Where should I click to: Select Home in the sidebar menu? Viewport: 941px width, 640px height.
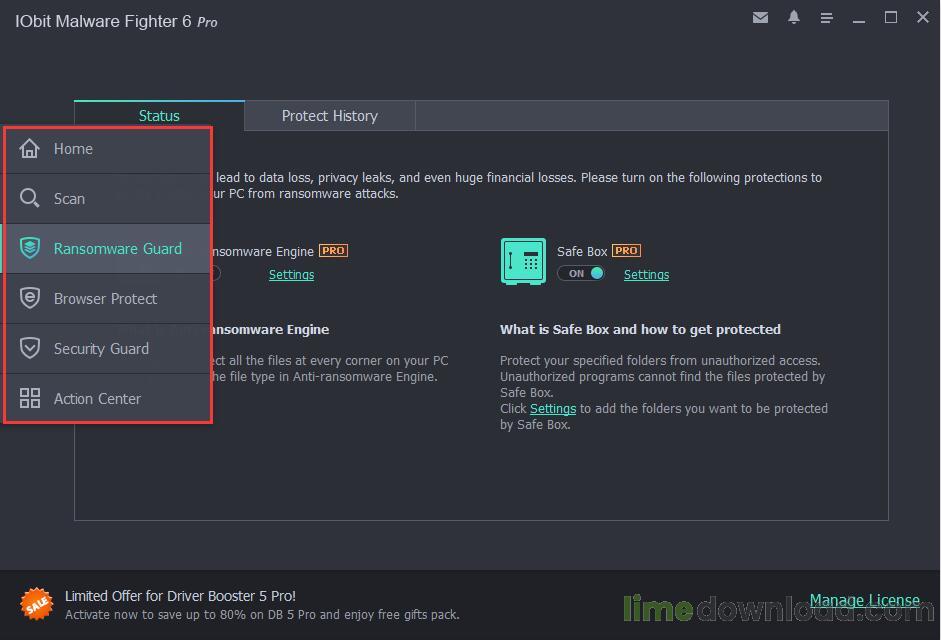108,148
